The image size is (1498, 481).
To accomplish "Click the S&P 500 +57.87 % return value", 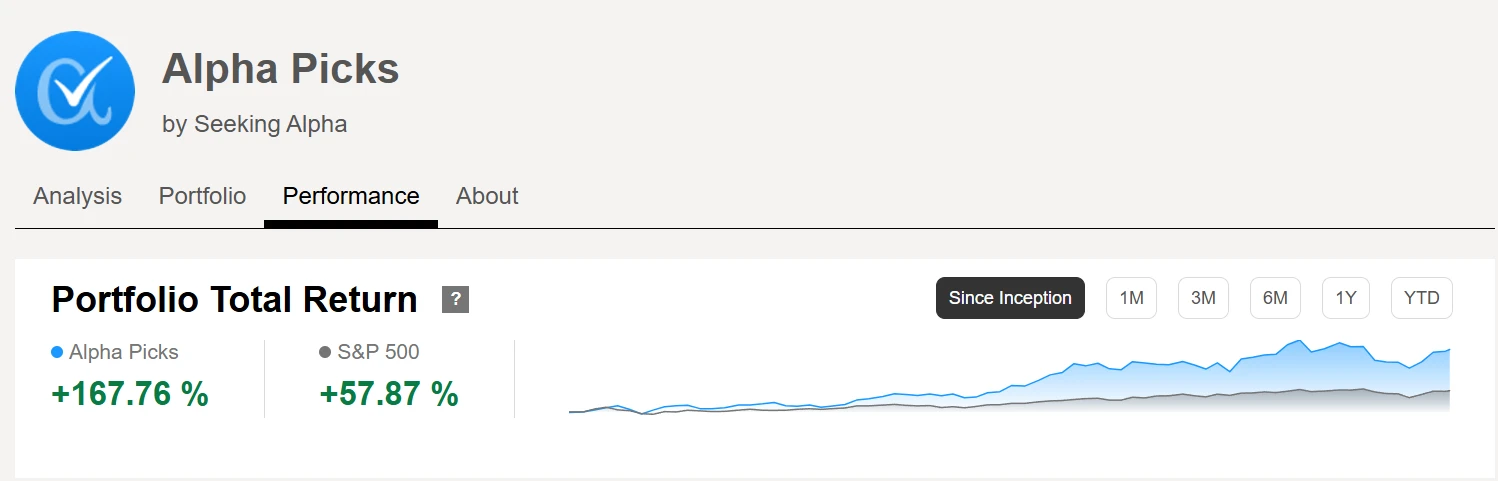I will (389, 394).
